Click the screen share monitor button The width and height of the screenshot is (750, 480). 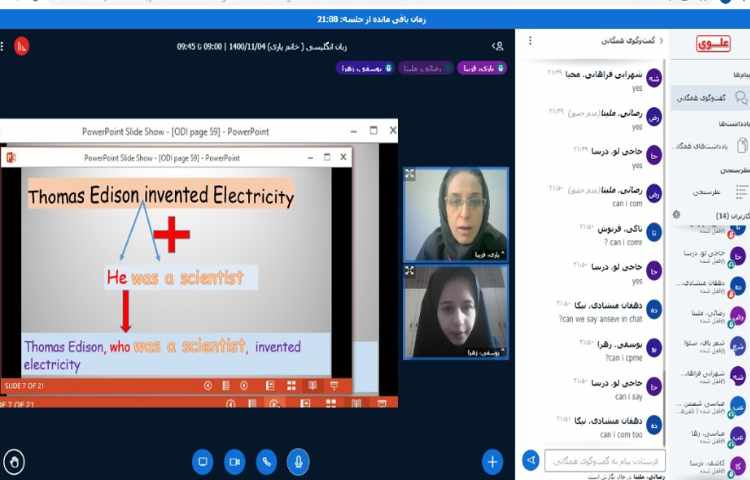click(x=202, y=461)
